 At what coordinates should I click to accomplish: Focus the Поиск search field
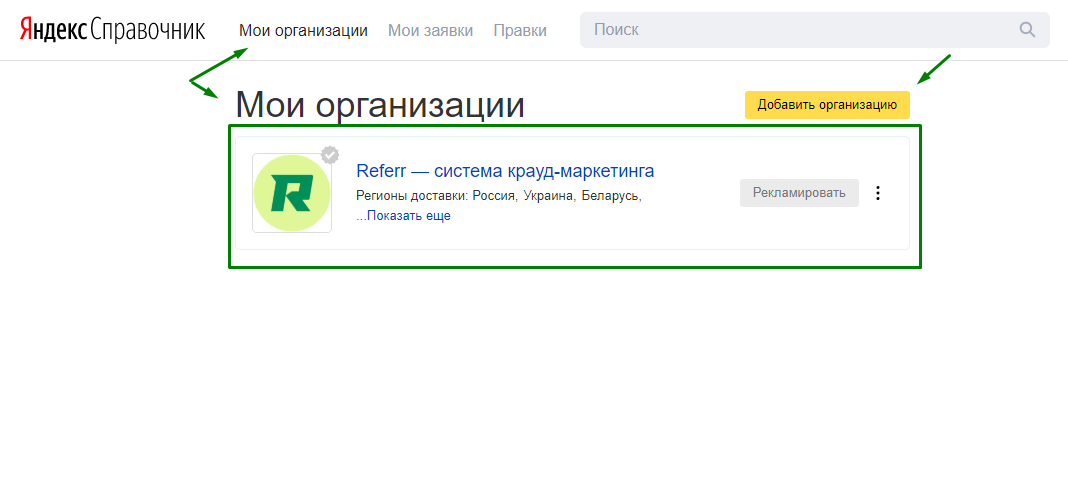[x=800, y=30]
